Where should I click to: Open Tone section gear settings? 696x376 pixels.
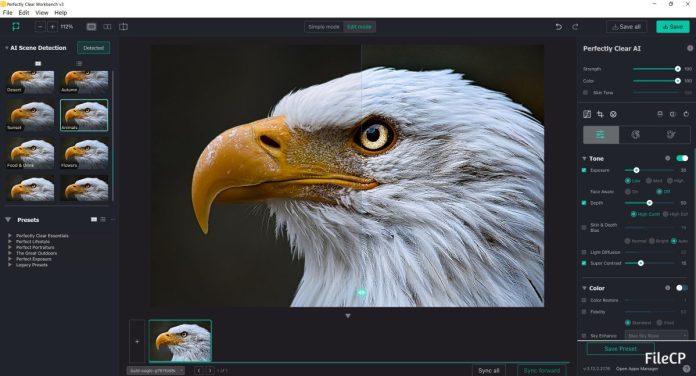tap(668, 158)
